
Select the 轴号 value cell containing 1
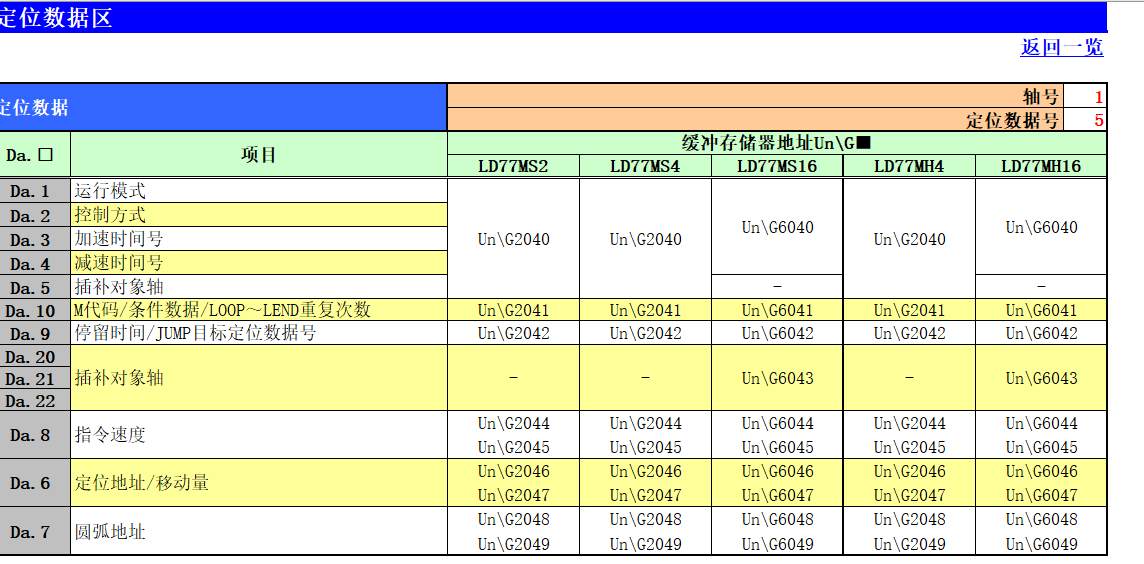[x=1086, y=96]
